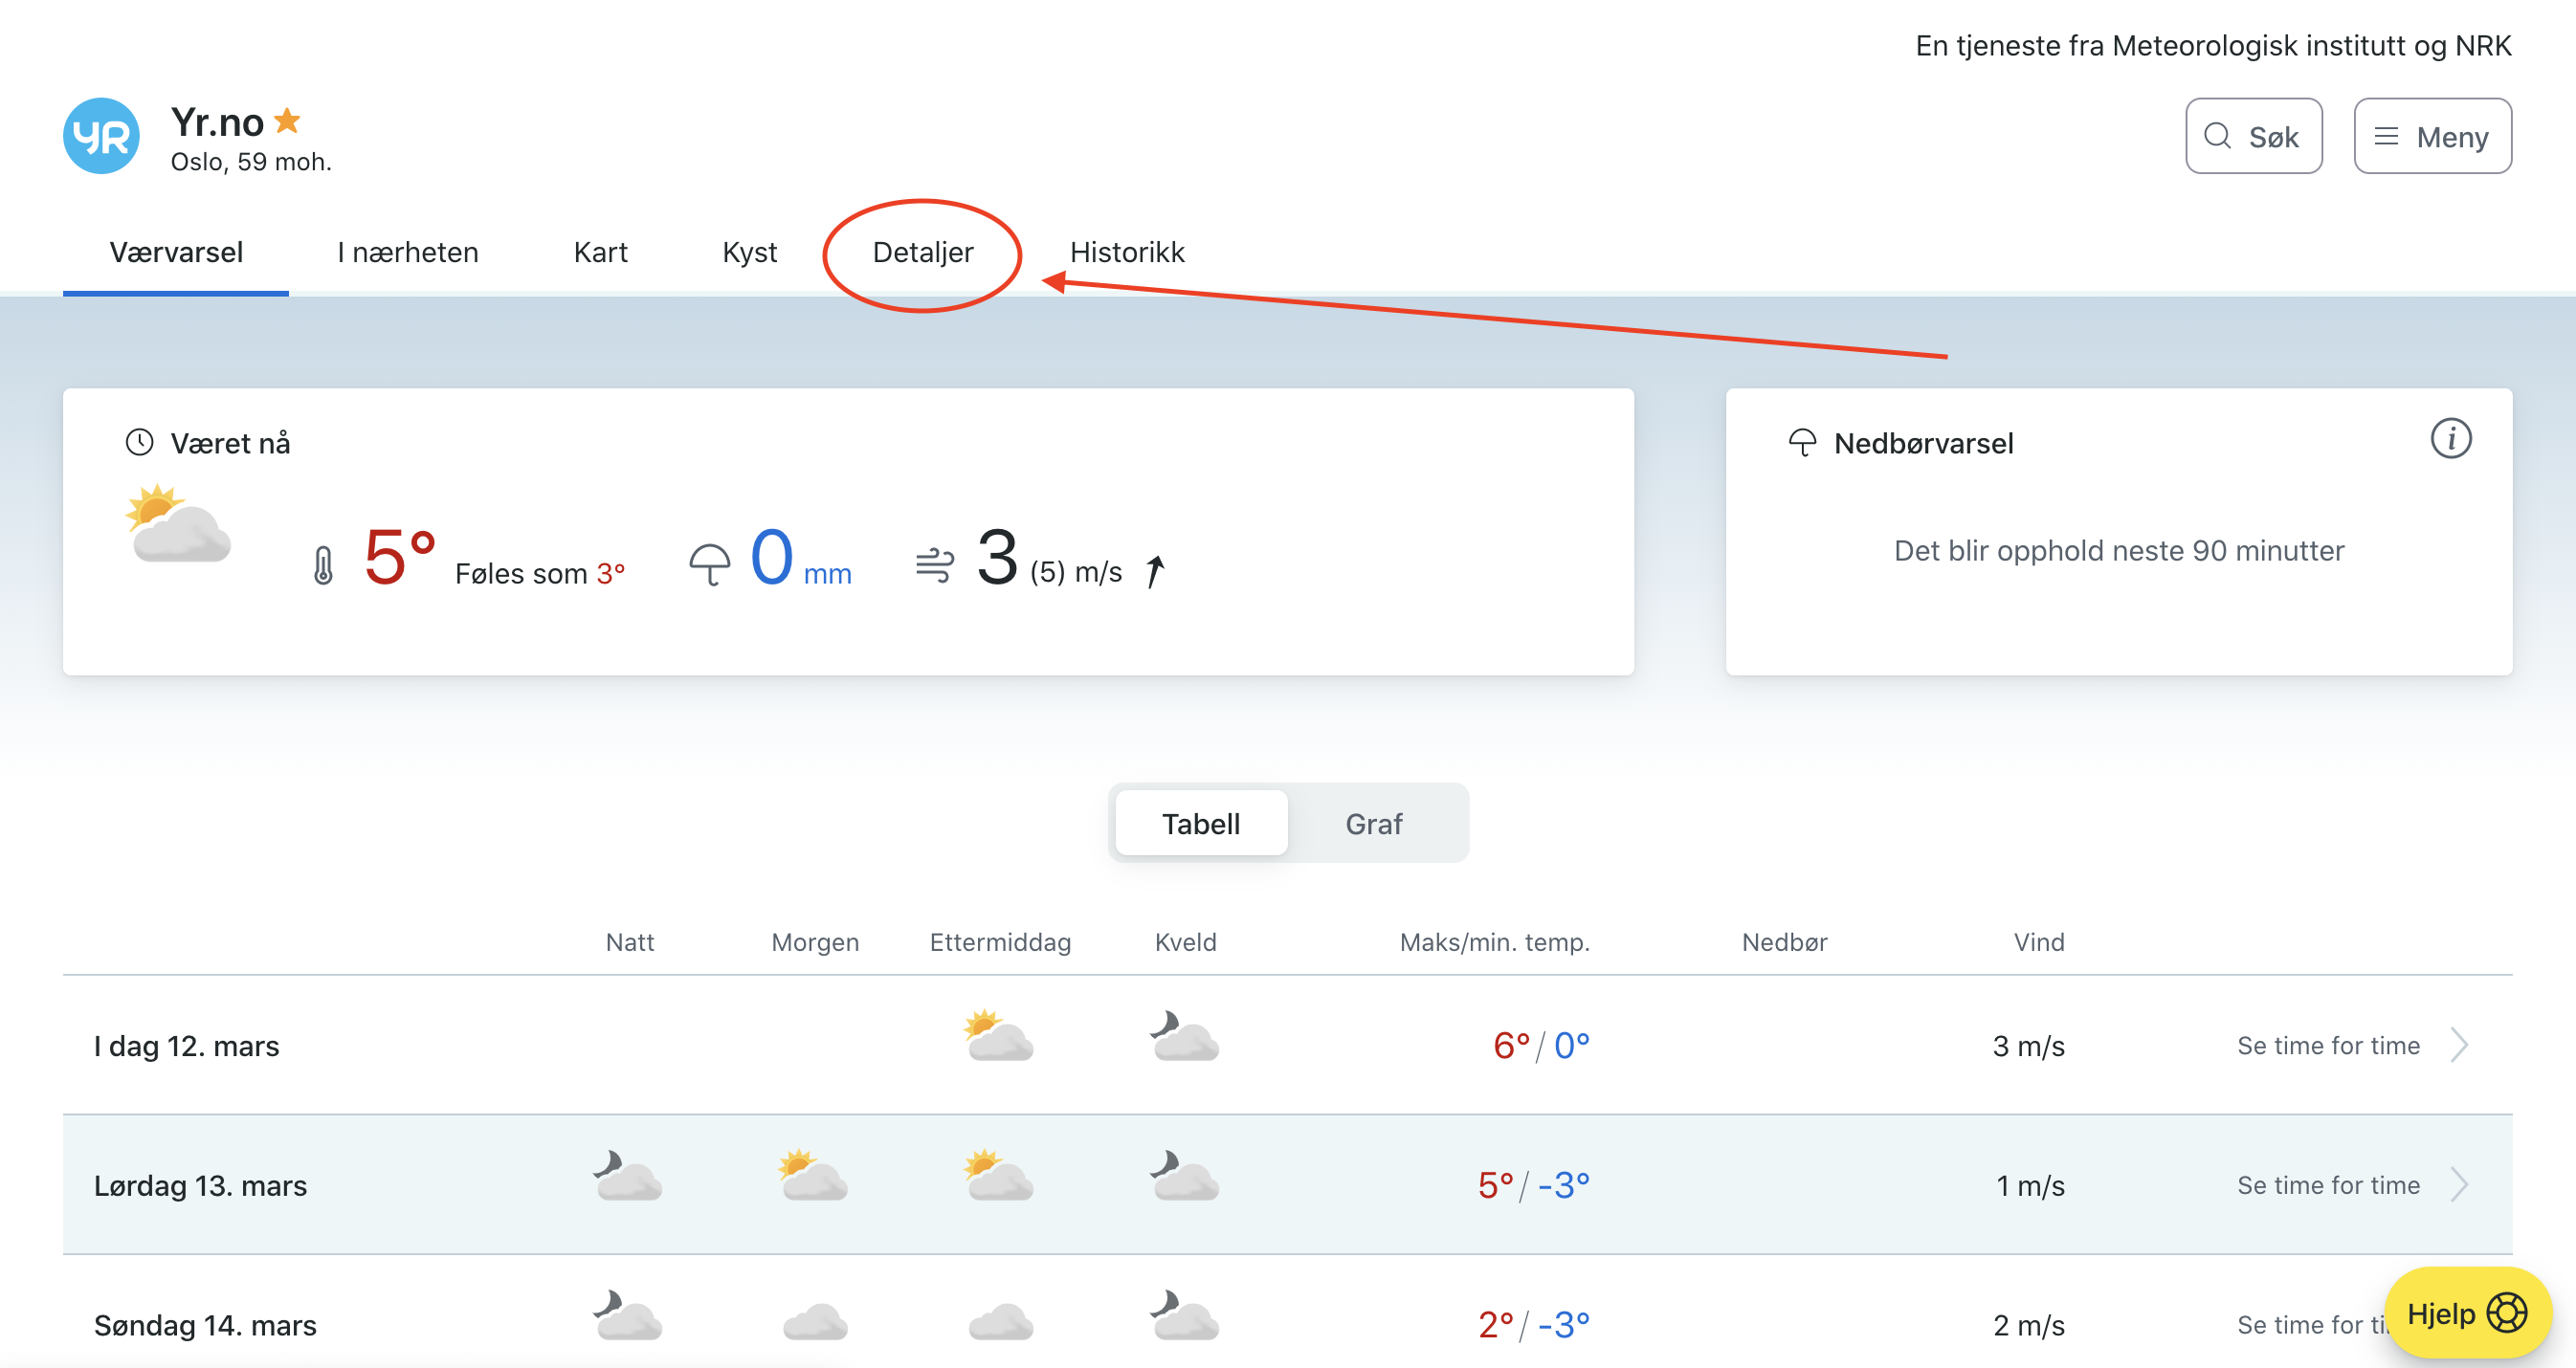Click the YR logo icon

coord(101,136)
